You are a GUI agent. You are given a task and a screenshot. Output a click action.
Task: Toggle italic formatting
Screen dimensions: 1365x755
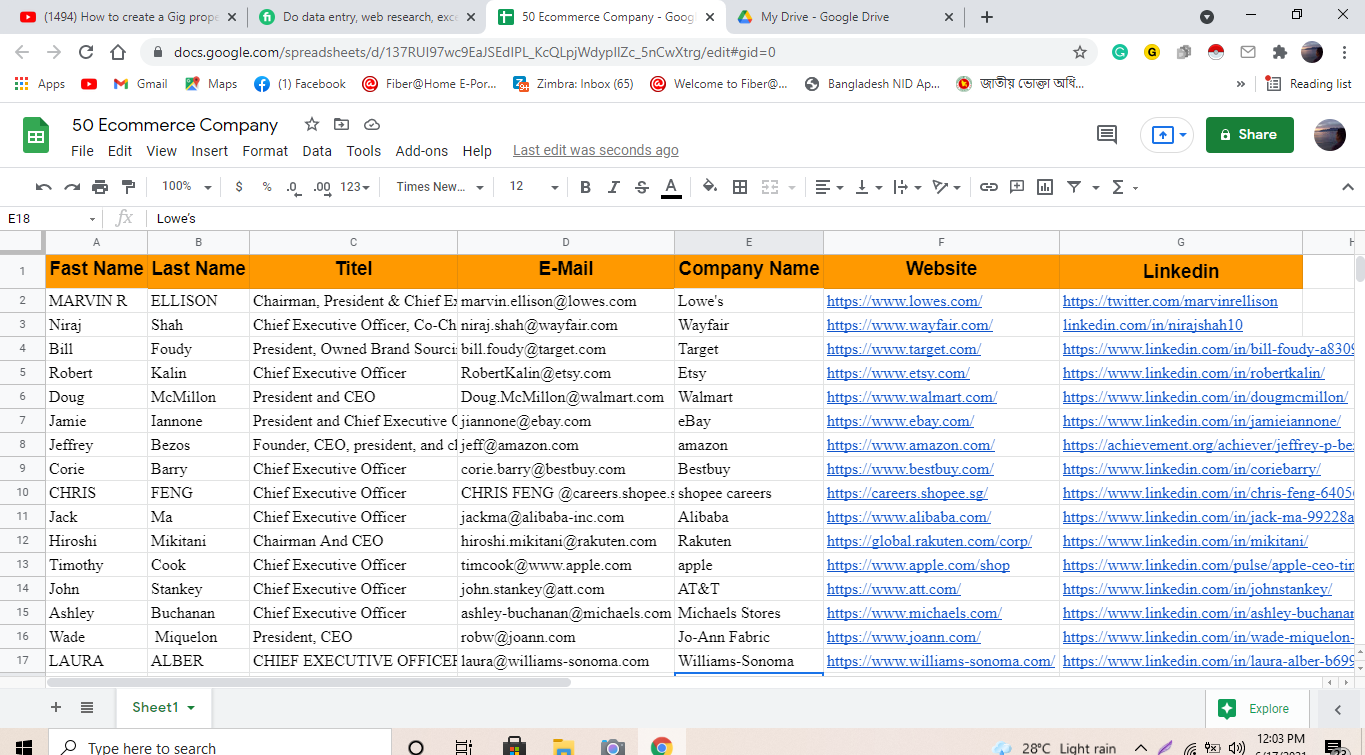tap(613, 187)
